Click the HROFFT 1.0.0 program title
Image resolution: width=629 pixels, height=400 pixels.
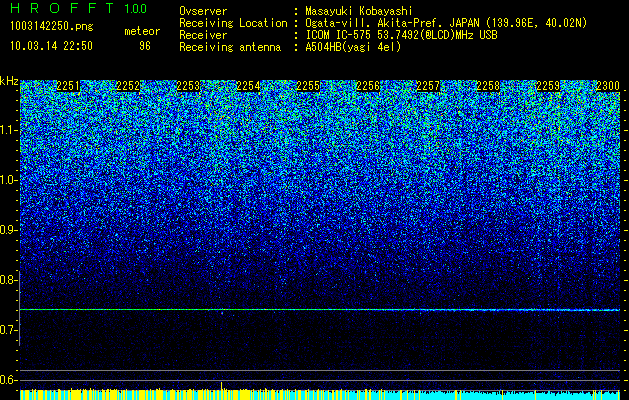pyautogui.click(x=78, y=8)
